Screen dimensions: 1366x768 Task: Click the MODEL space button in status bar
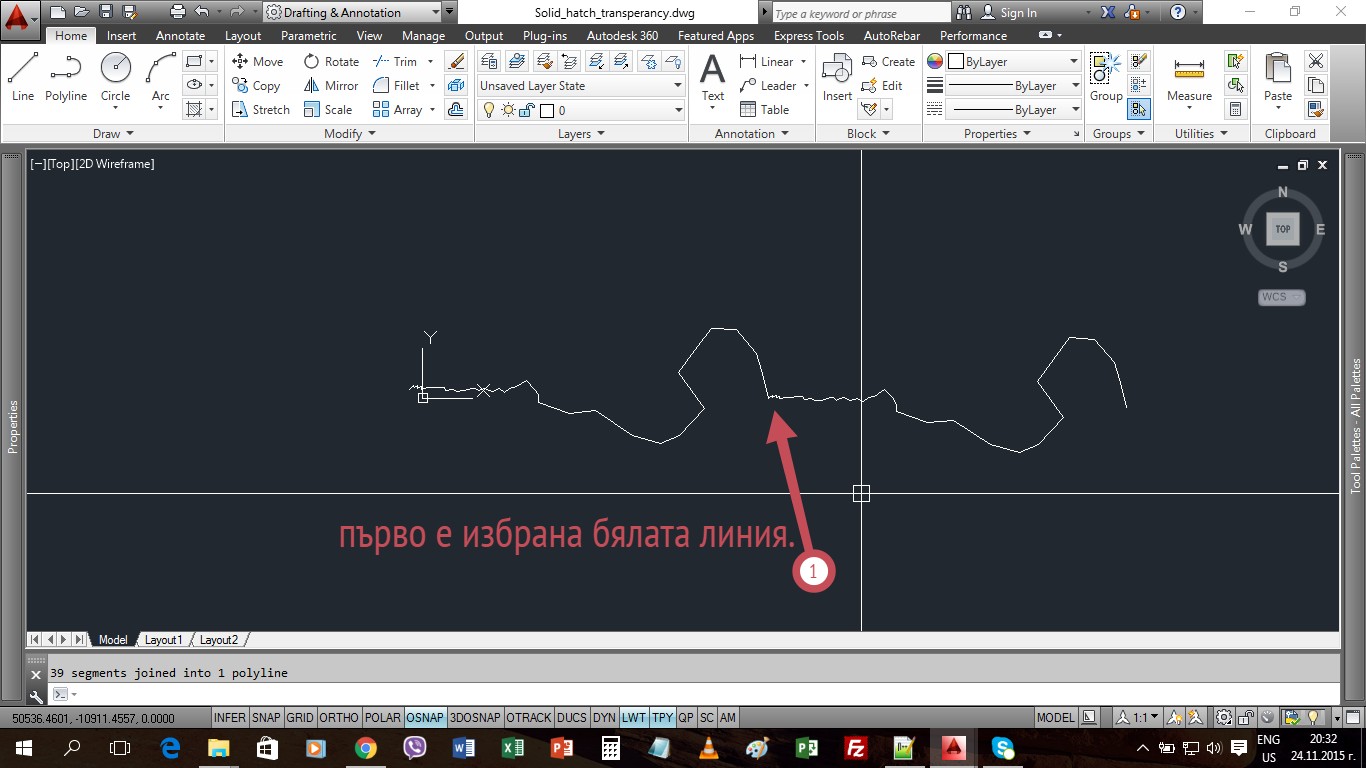tap(1056, 718)
